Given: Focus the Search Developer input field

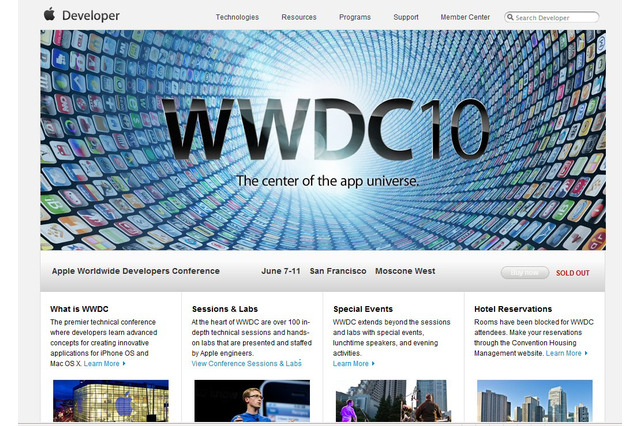Looking at the screenshot, I should (x=552, y=17).
